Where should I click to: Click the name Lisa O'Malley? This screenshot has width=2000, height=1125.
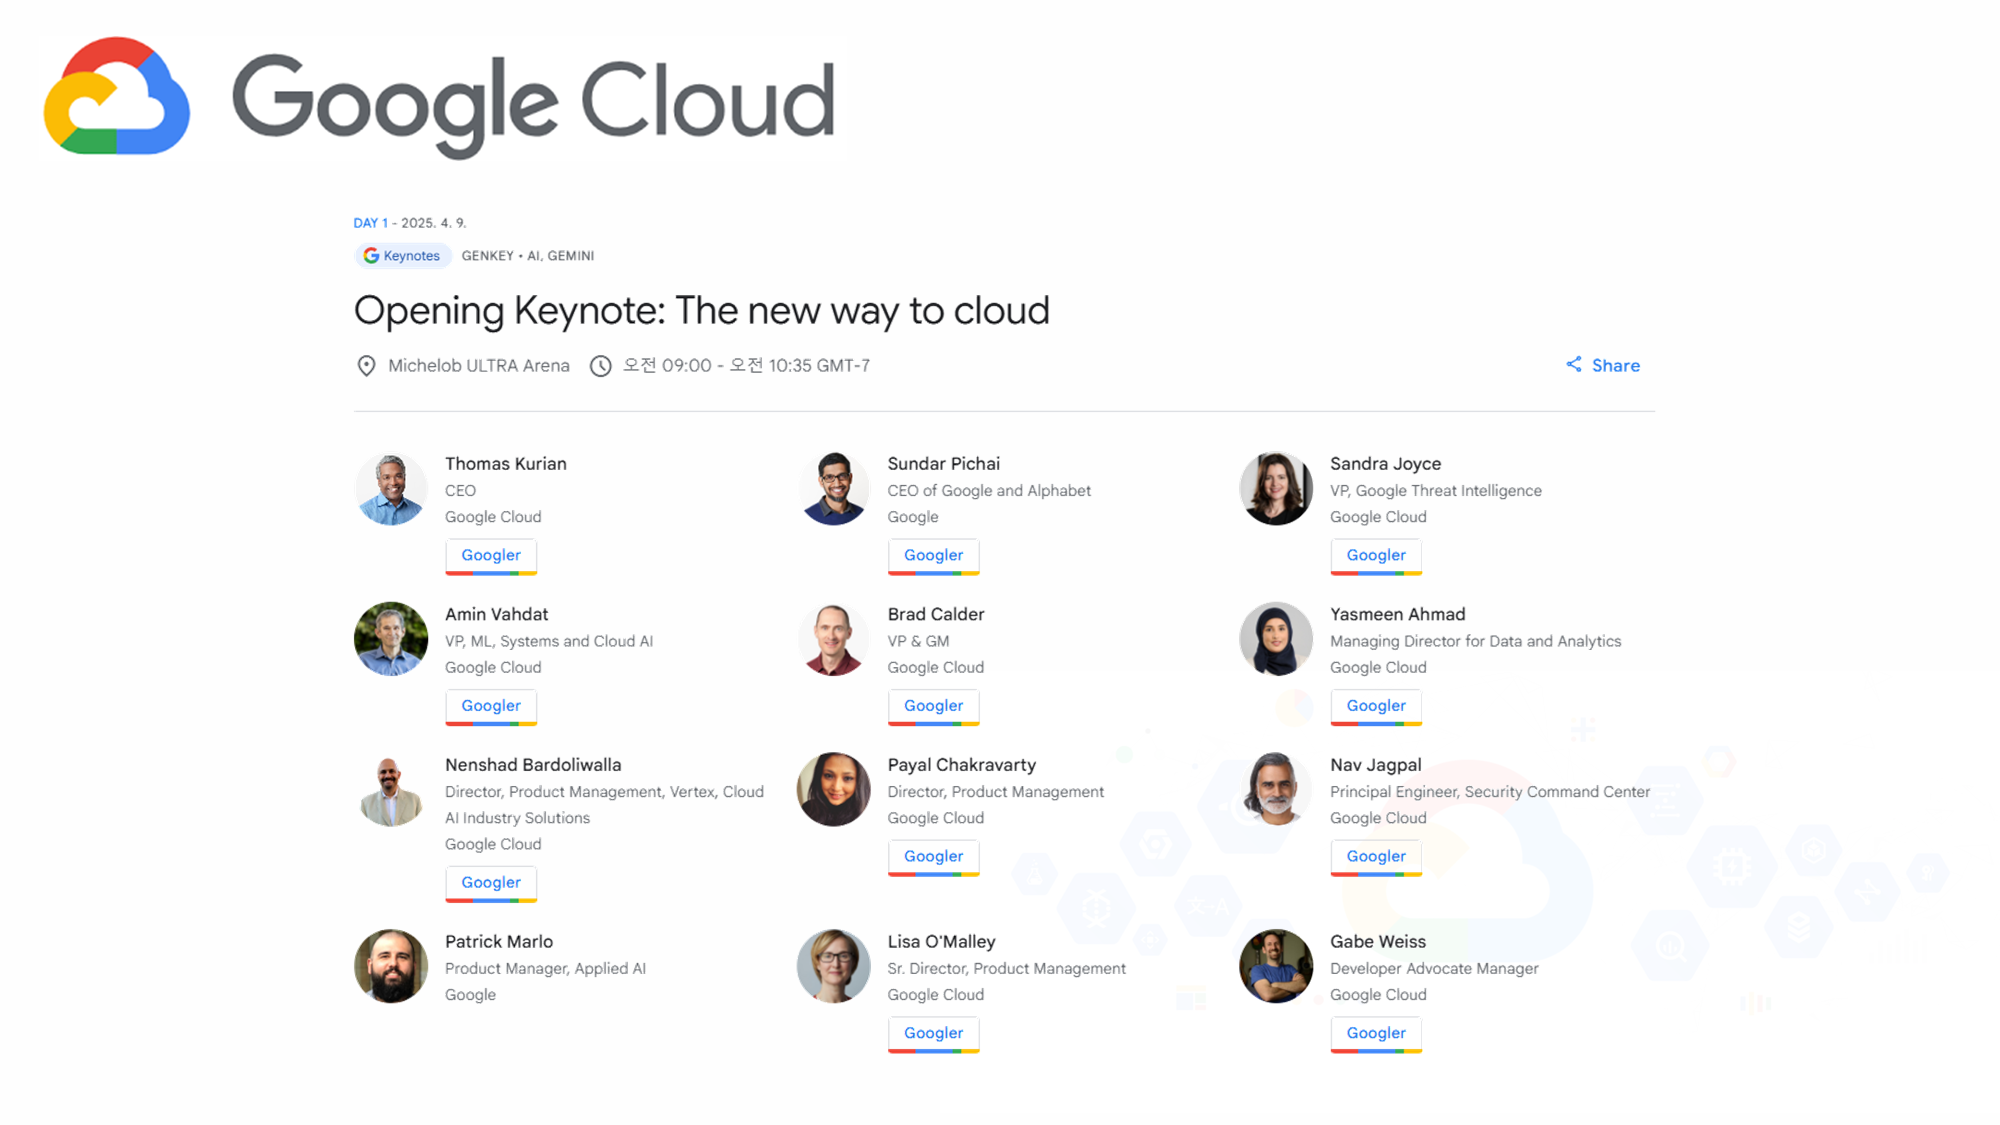[942, 942]
